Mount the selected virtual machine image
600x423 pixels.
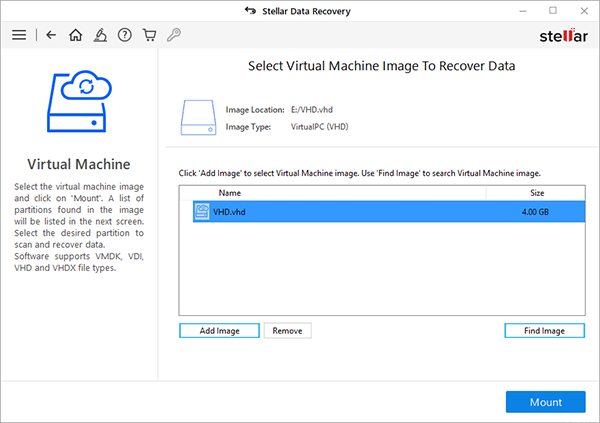coord(546,402)
